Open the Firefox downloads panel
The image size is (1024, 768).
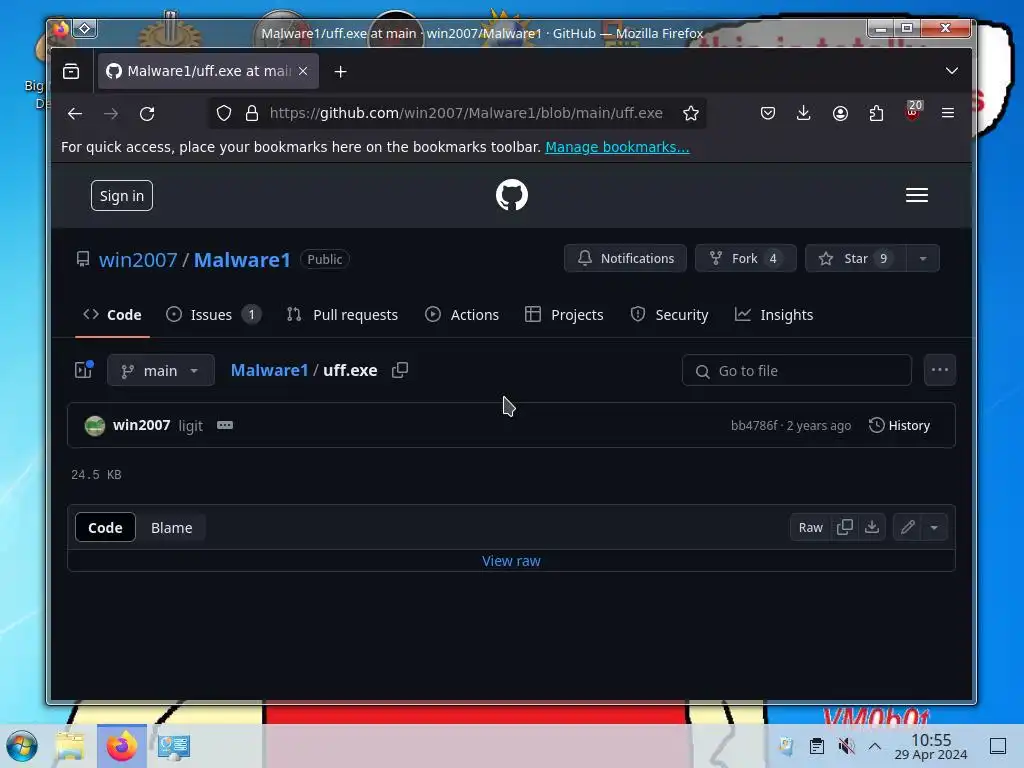[804, 113]
